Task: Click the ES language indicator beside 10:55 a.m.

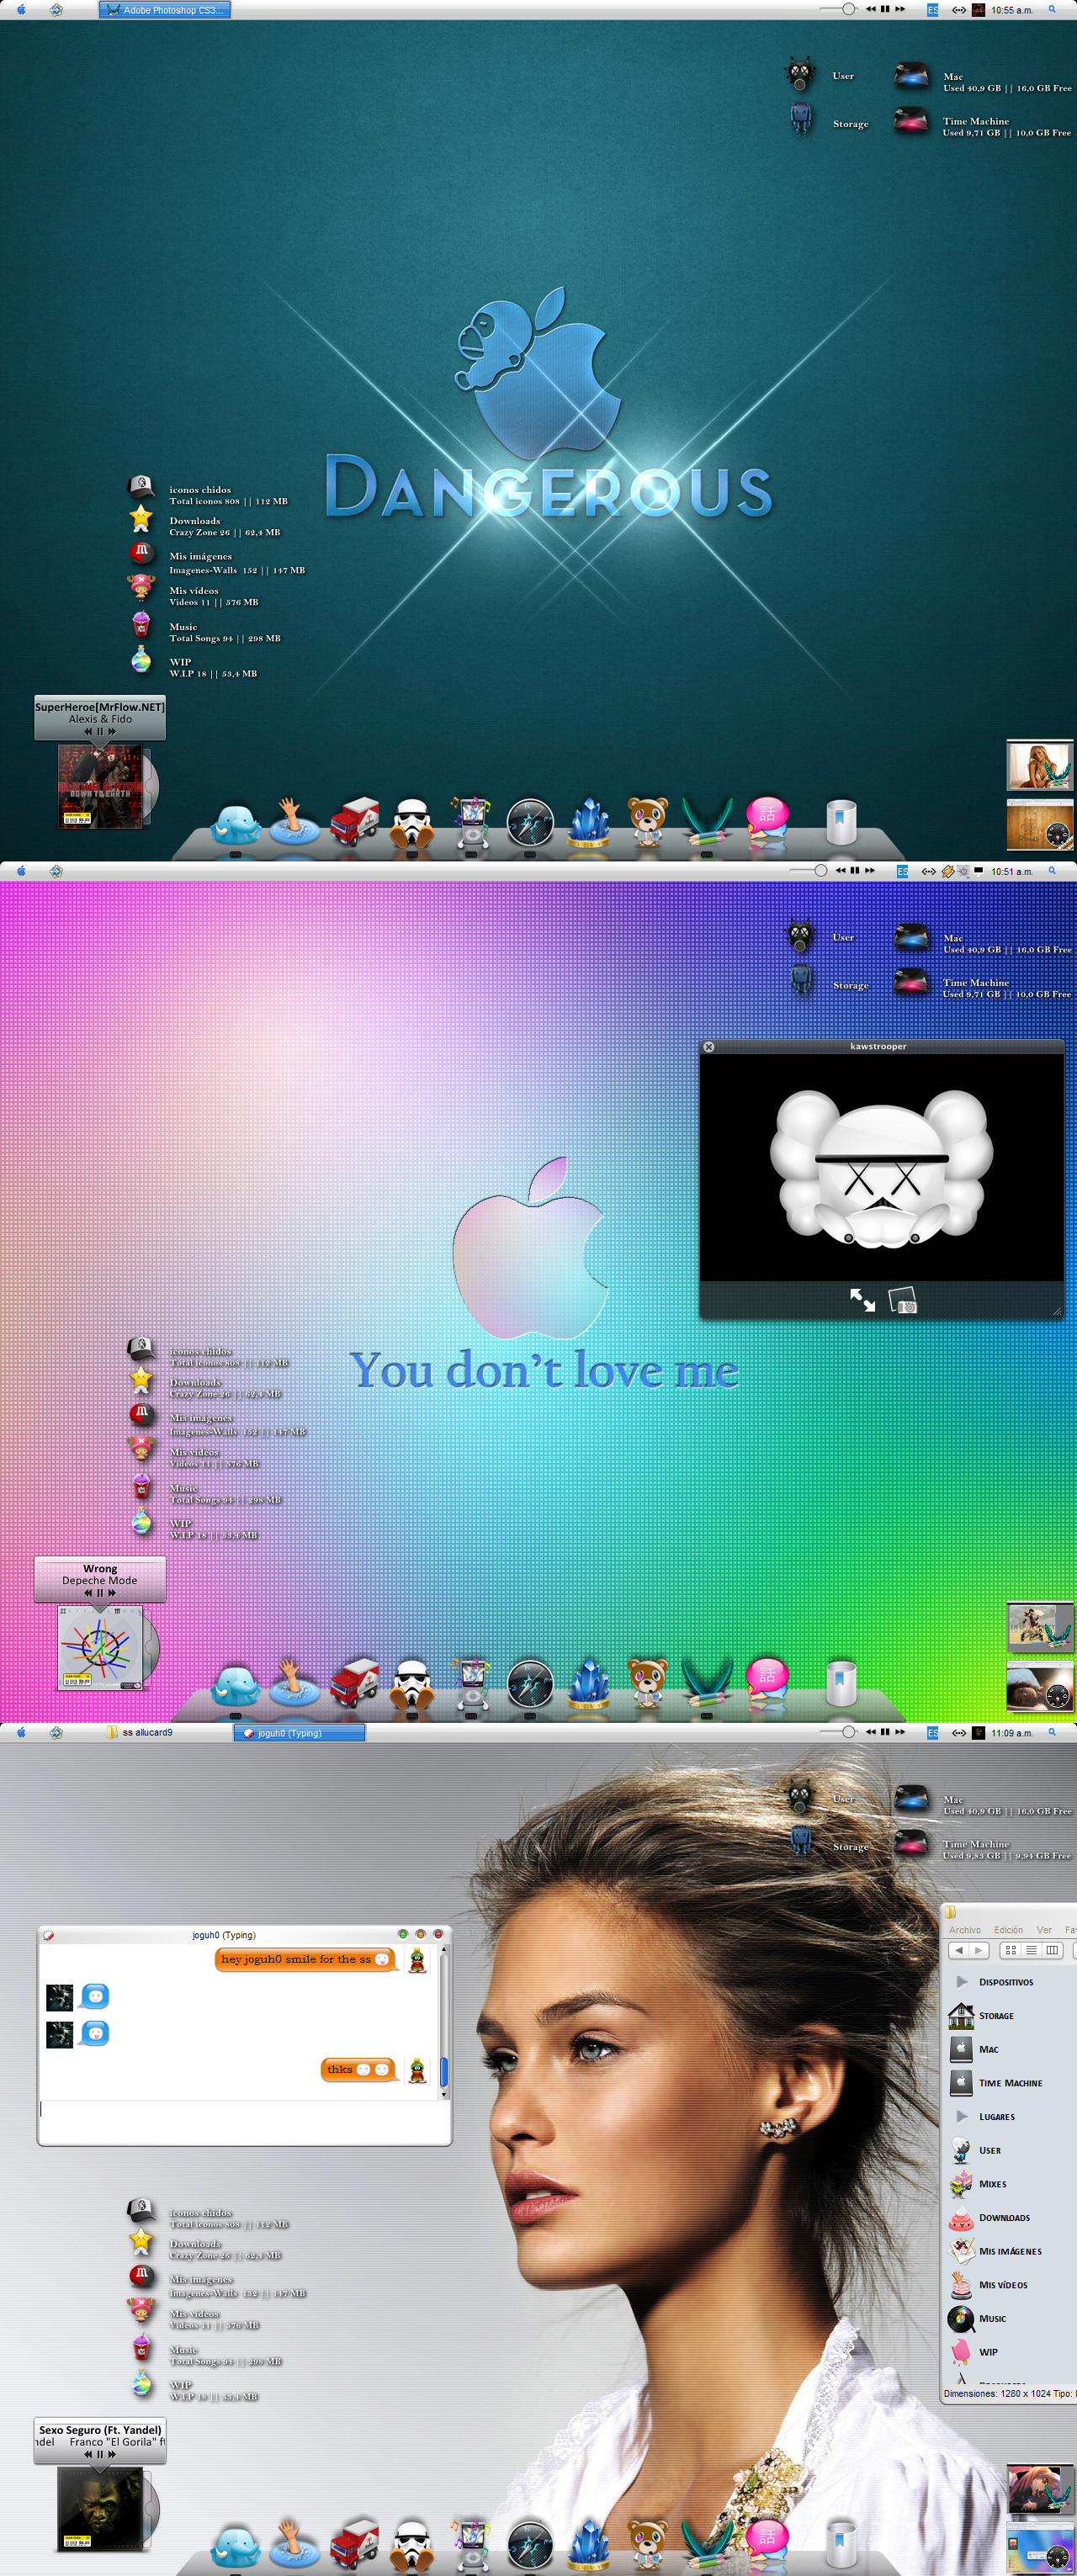Action: pyautogui.click(x=932, y=10)
